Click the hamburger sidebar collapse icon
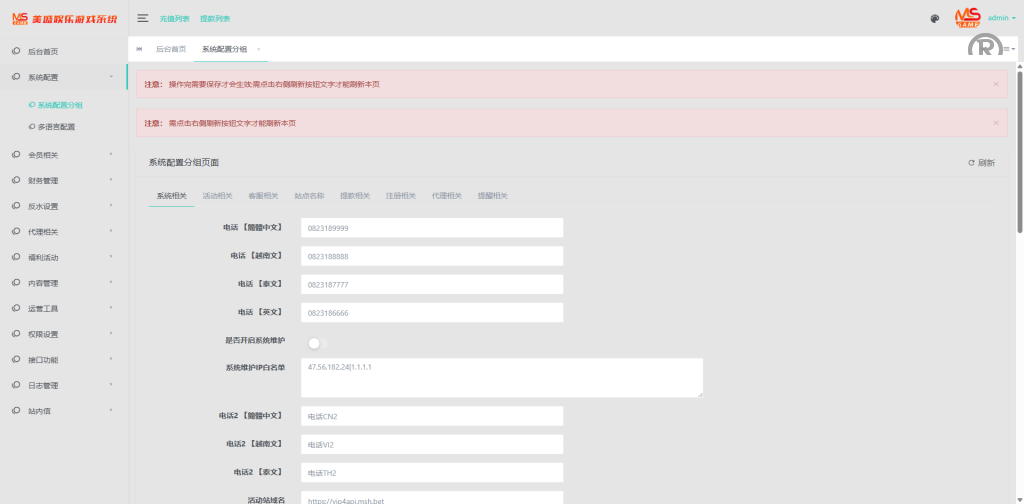1024x504 pixels. [143, 18]
